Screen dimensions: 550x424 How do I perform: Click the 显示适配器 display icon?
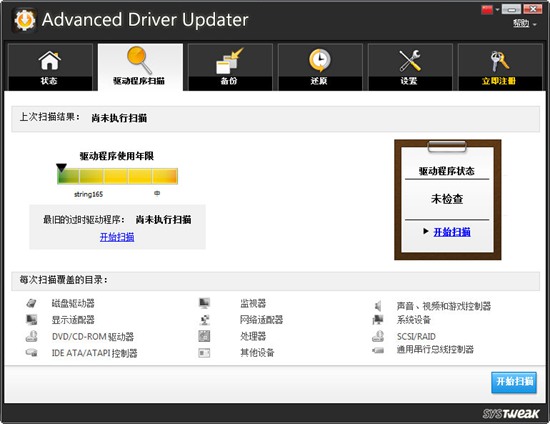[32, 319]
